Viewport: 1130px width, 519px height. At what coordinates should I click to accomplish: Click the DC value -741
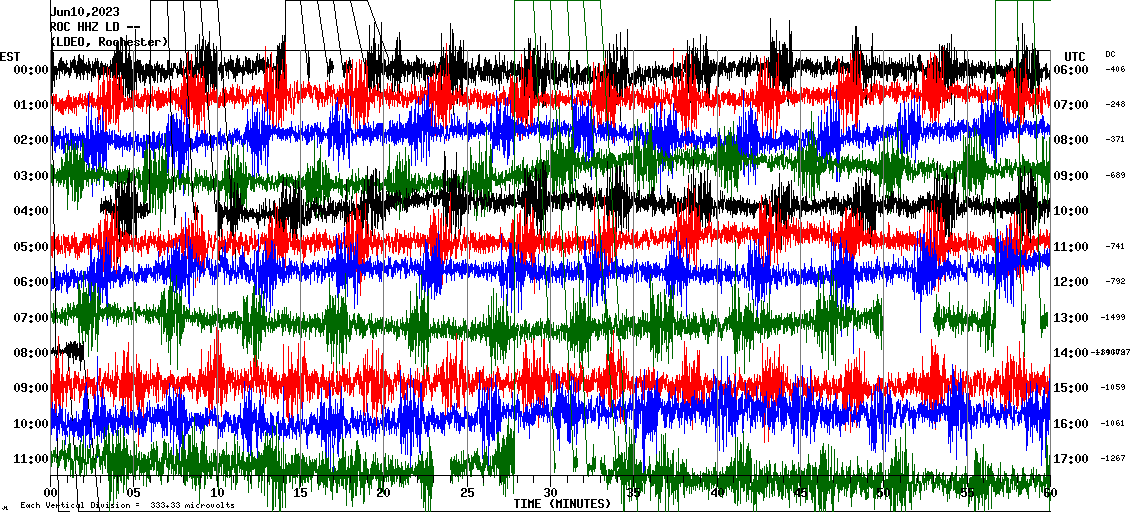[x=1115, y=247]
